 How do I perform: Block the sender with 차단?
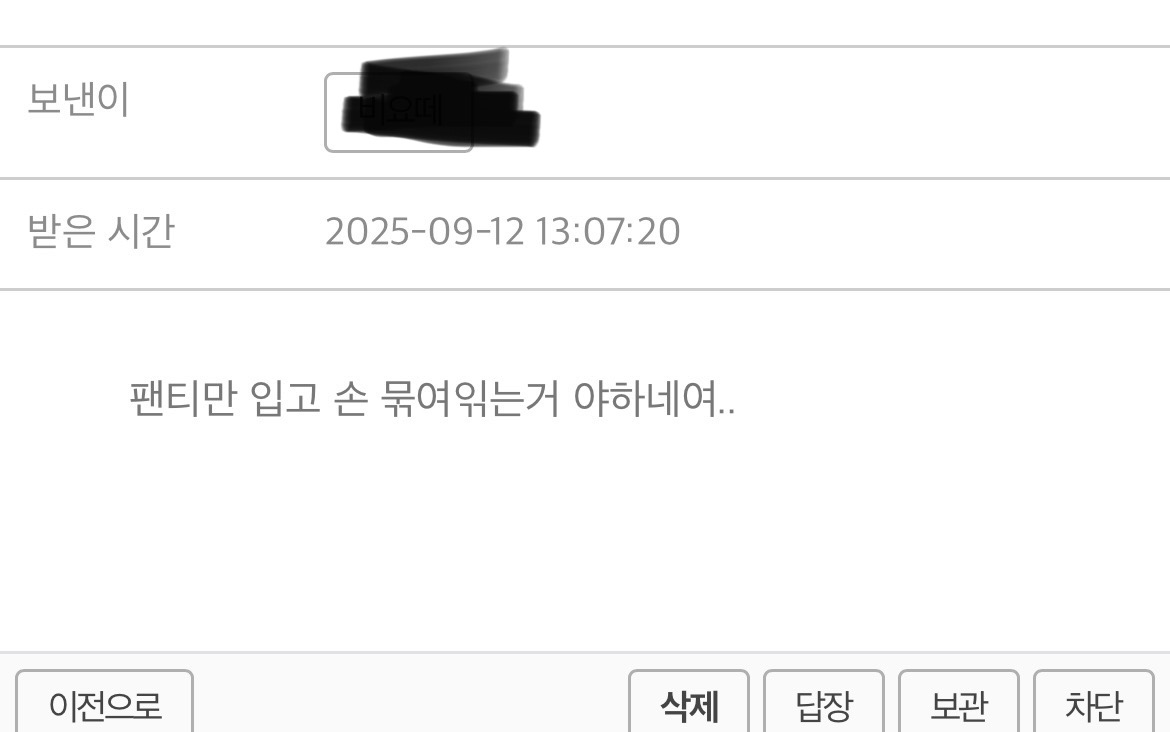click(x=1094, y=702)
